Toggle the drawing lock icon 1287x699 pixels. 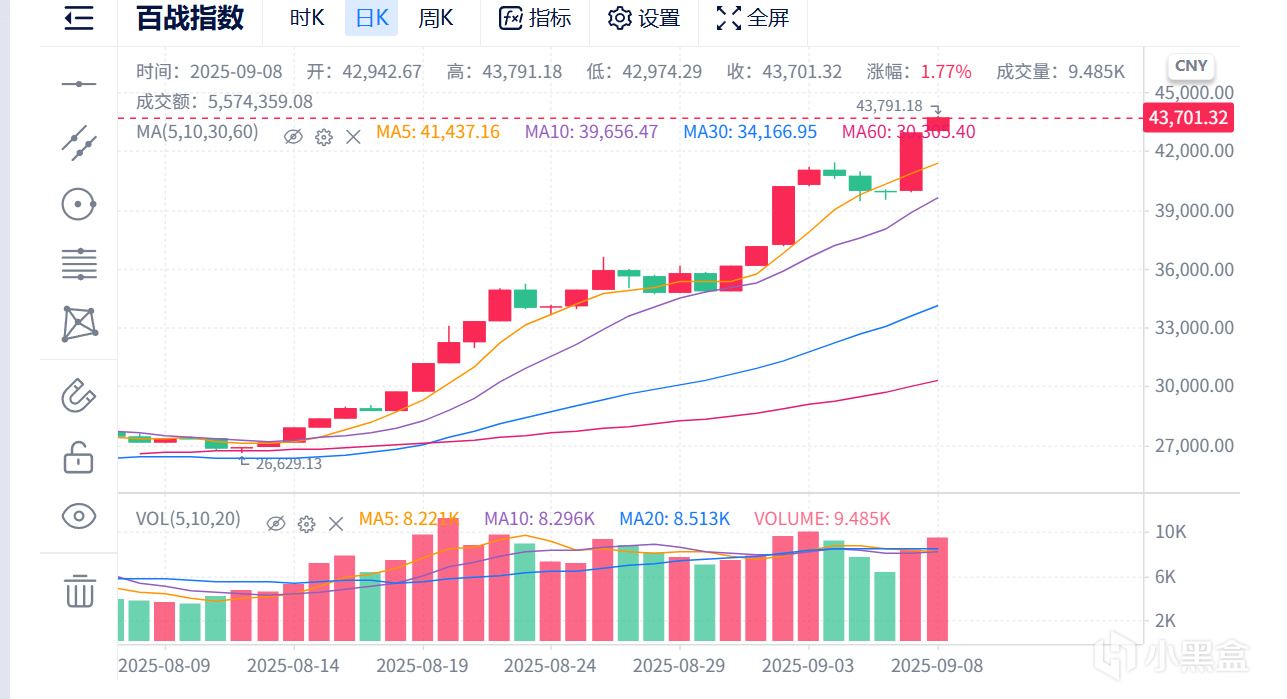79,458
